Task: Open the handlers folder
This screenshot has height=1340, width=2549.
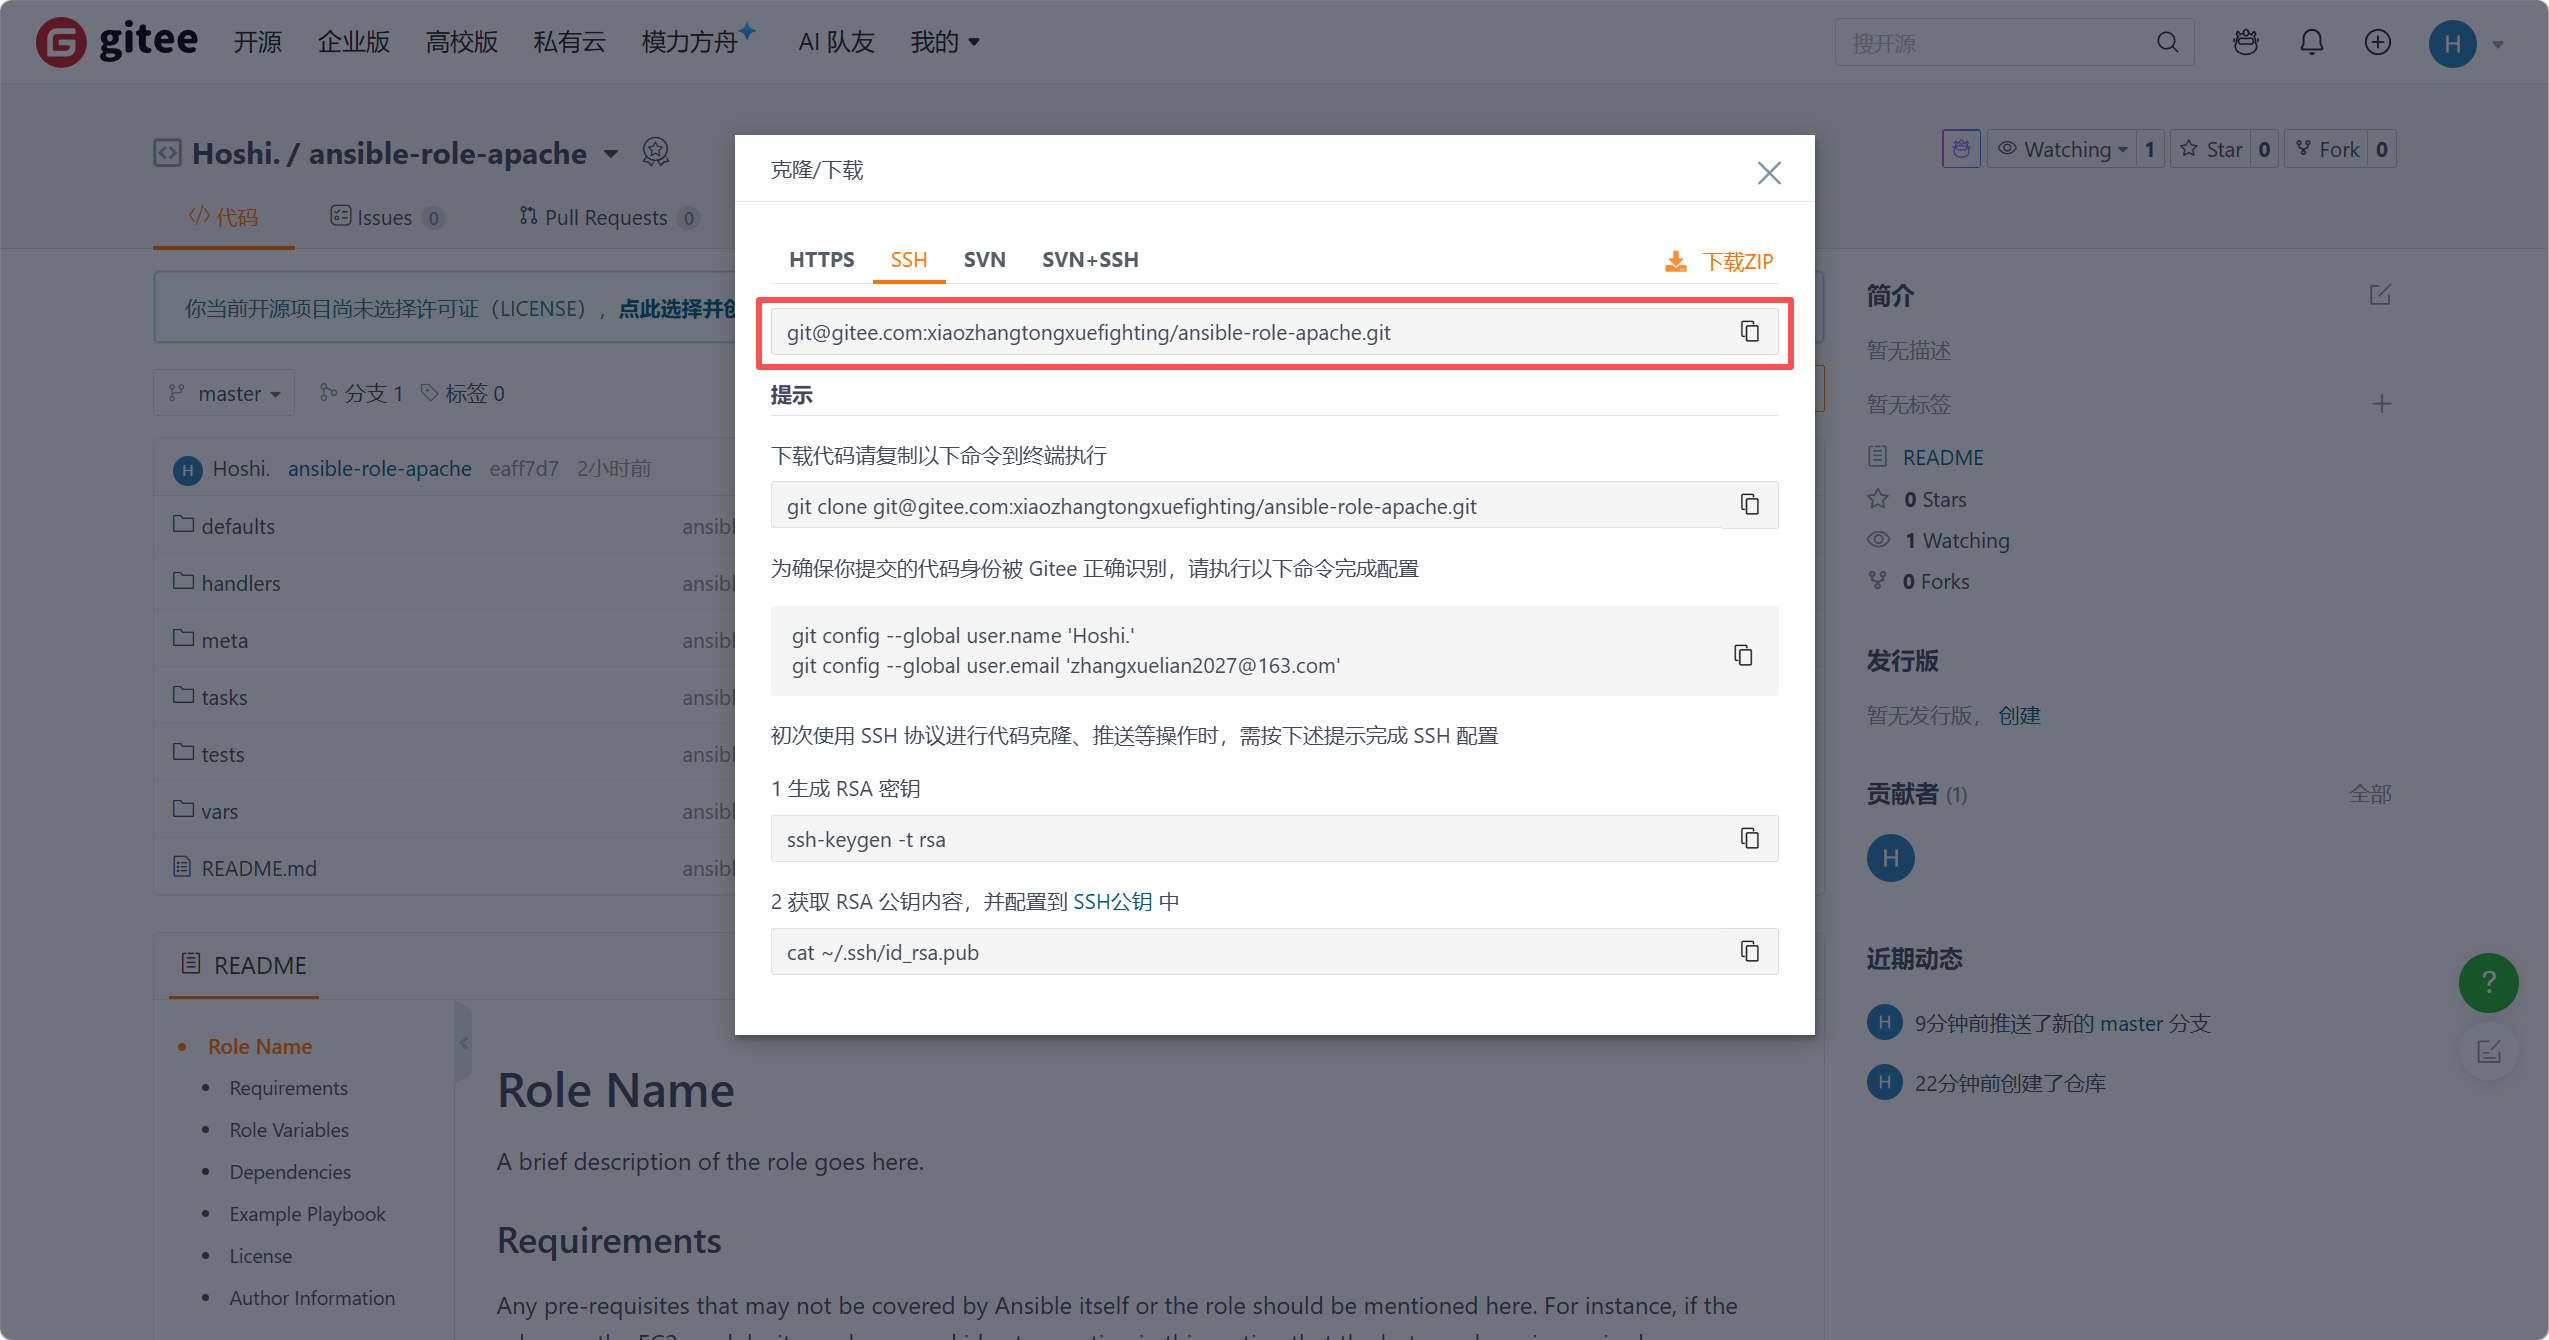Action: point(241,583)
